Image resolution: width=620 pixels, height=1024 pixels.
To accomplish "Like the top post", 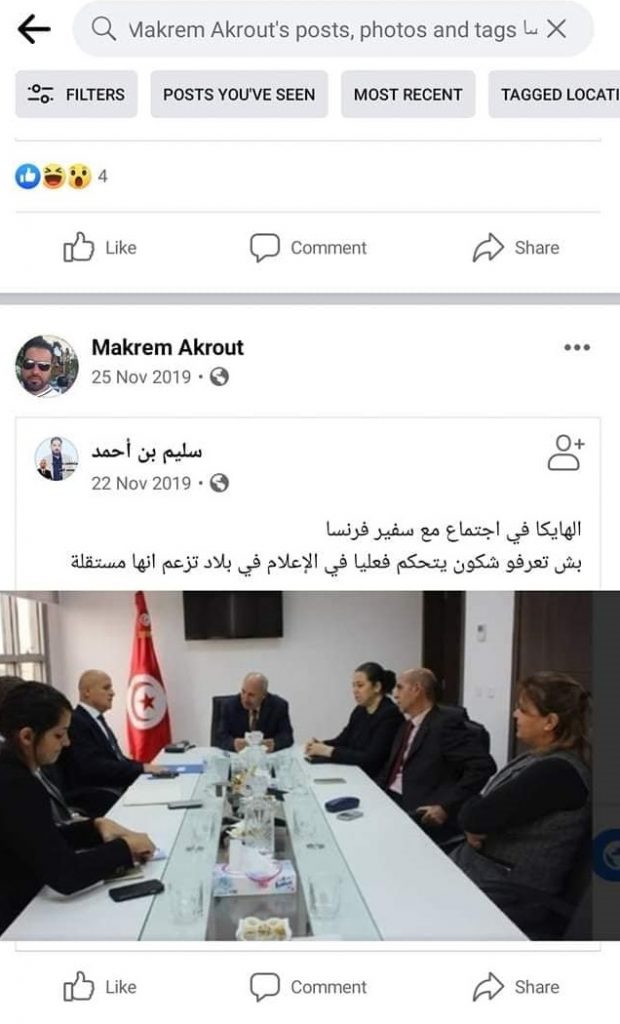I will 100,248.
